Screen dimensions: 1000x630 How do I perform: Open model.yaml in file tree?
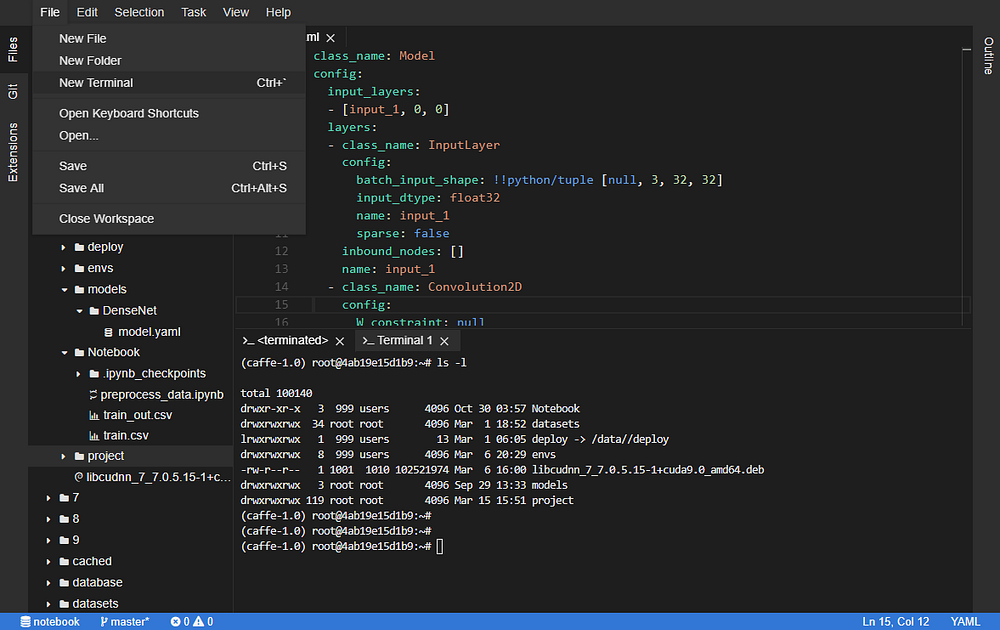[x=148, y=331]
